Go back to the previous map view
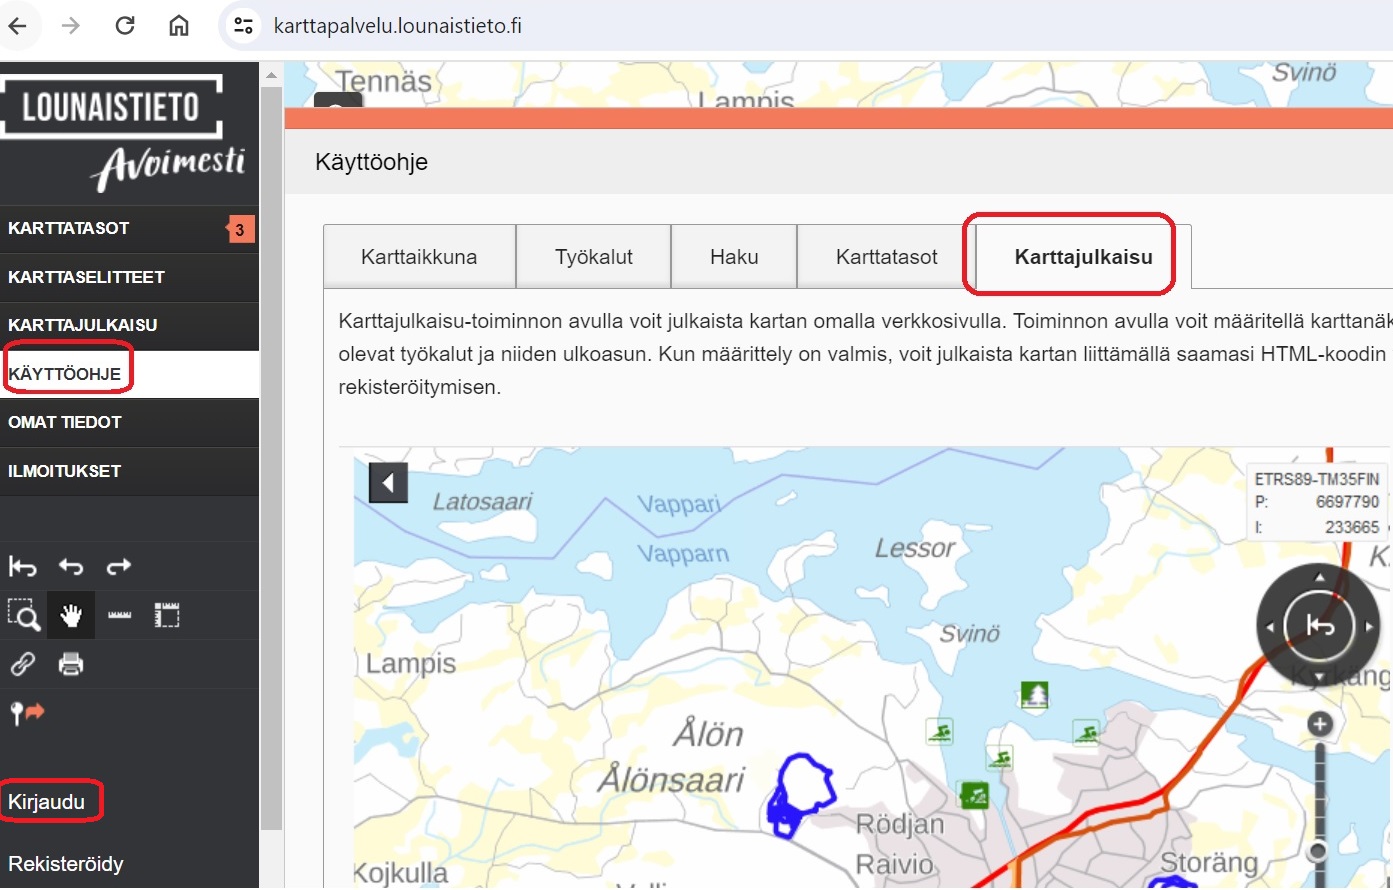 pos(71,567)
